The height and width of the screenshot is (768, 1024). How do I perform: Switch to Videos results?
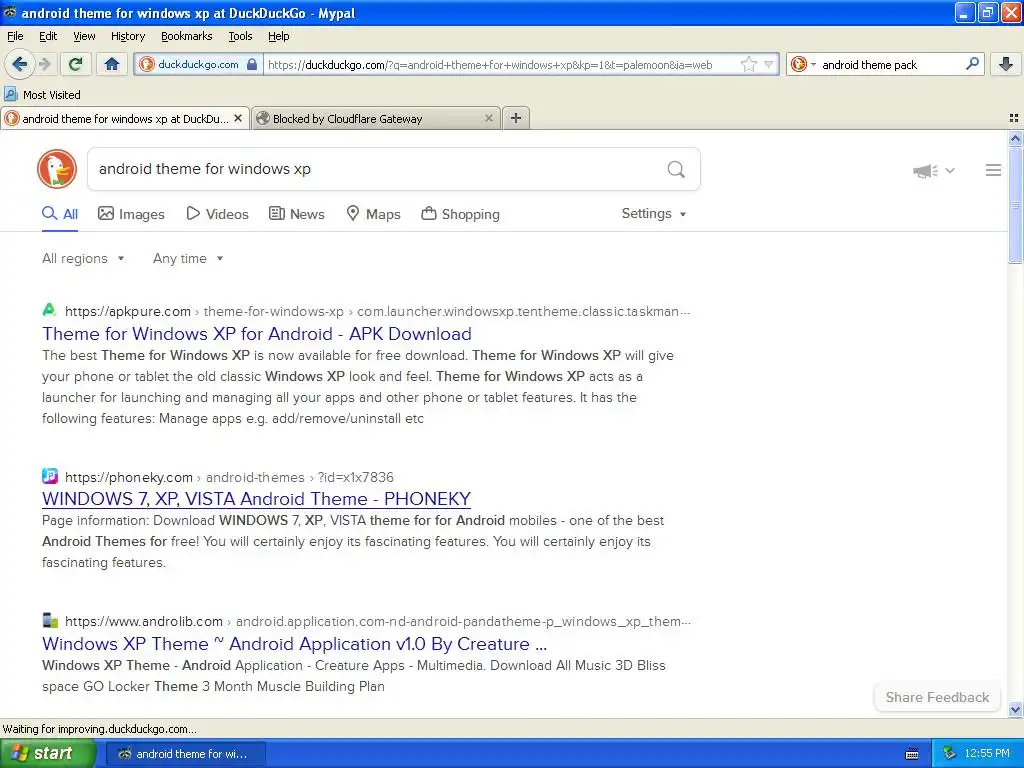(x=217, y=214)
